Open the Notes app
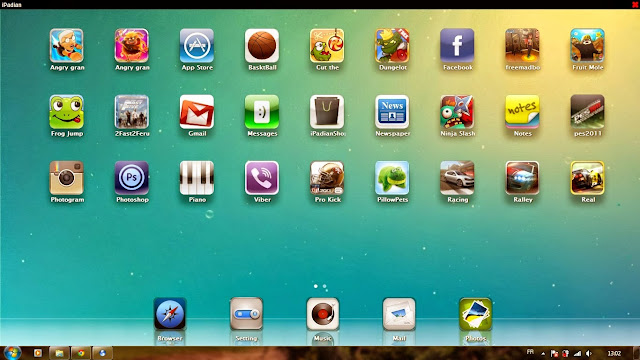 (522, 112)
